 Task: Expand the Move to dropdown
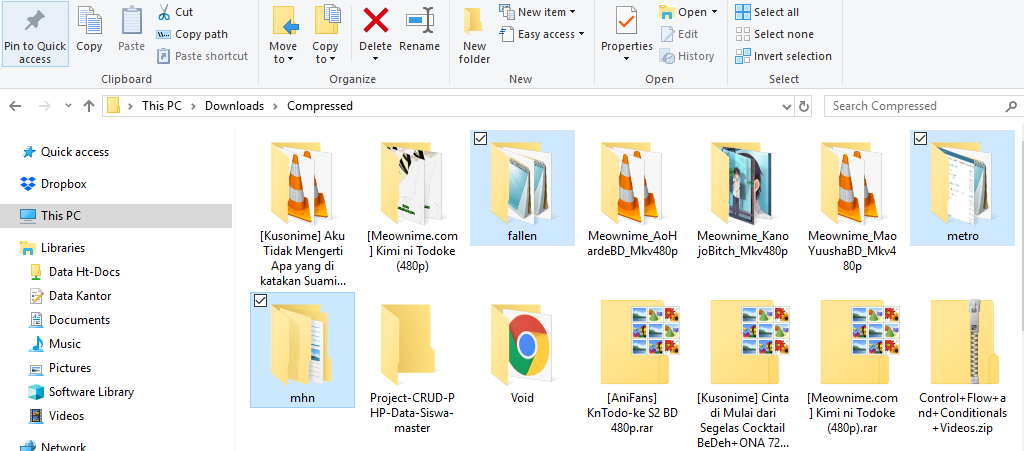283,58
